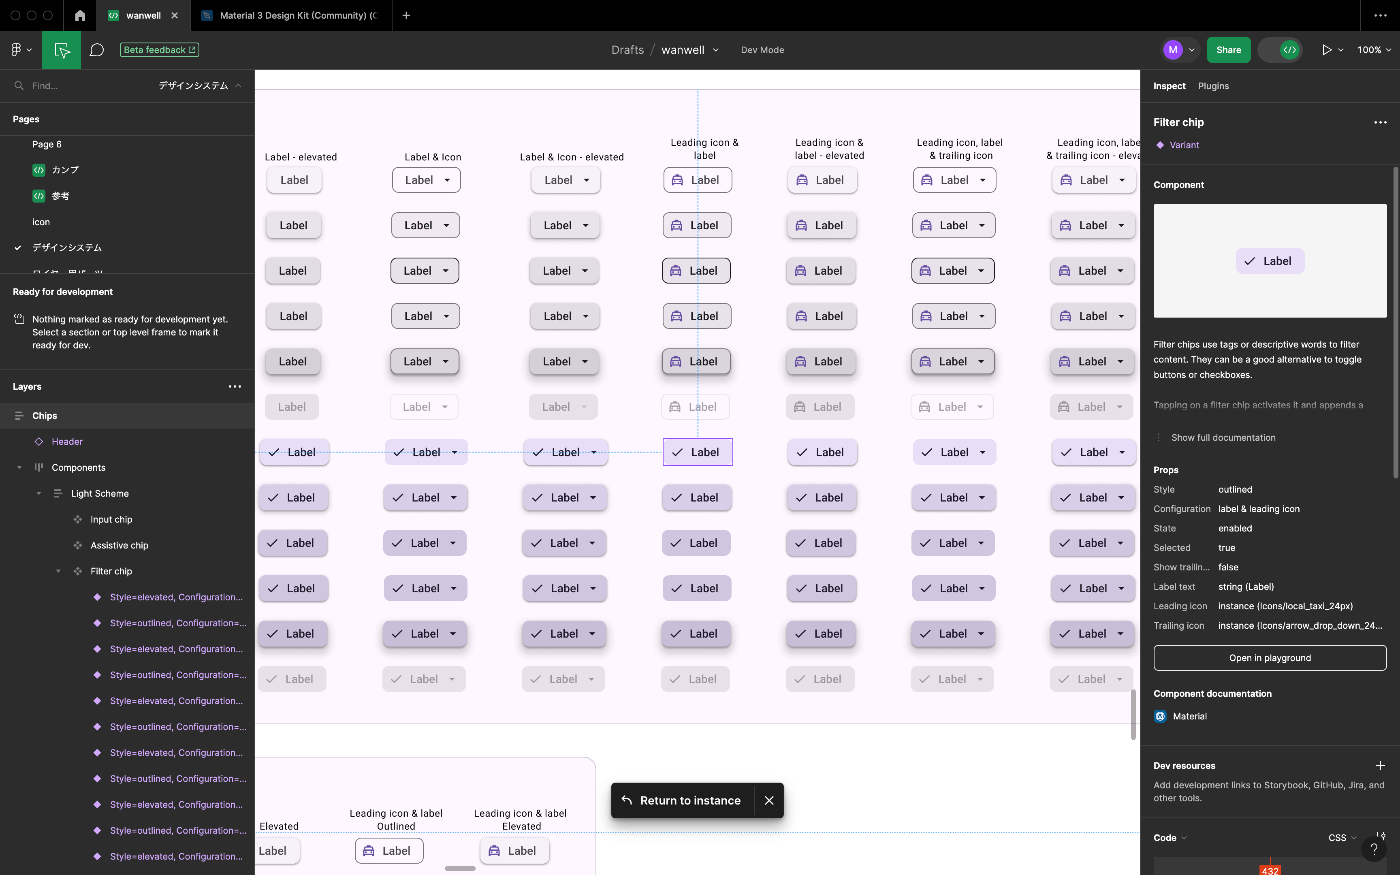Open the help question mark button
The image size is (1400, 875).
(x=1374, y=848)
